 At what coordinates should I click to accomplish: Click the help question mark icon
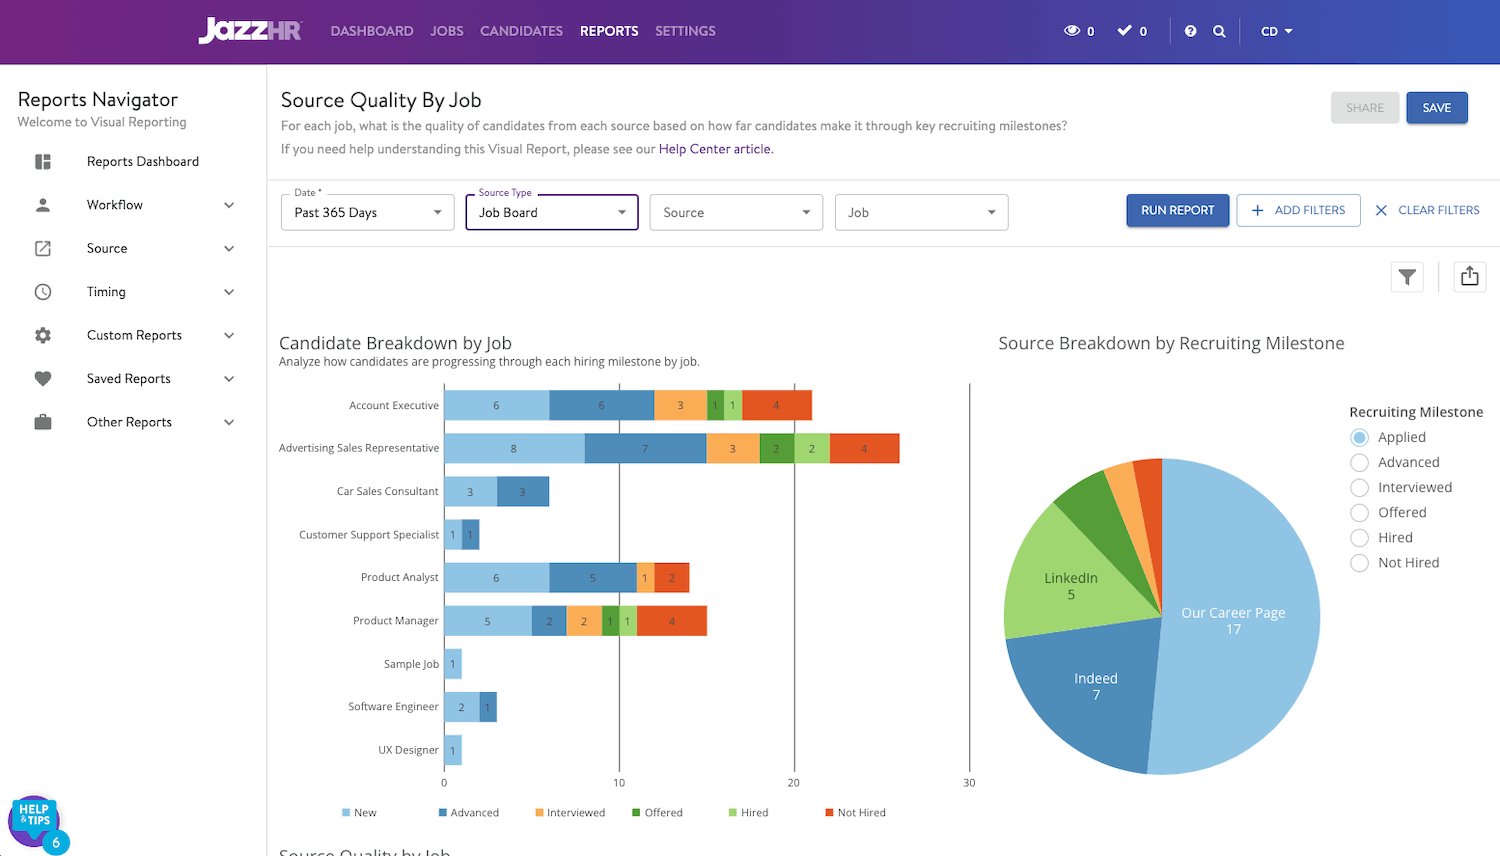coord(1190,31)
